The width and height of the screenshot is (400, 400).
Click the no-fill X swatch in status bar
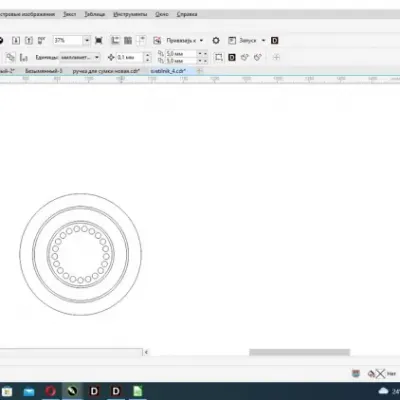380,374
